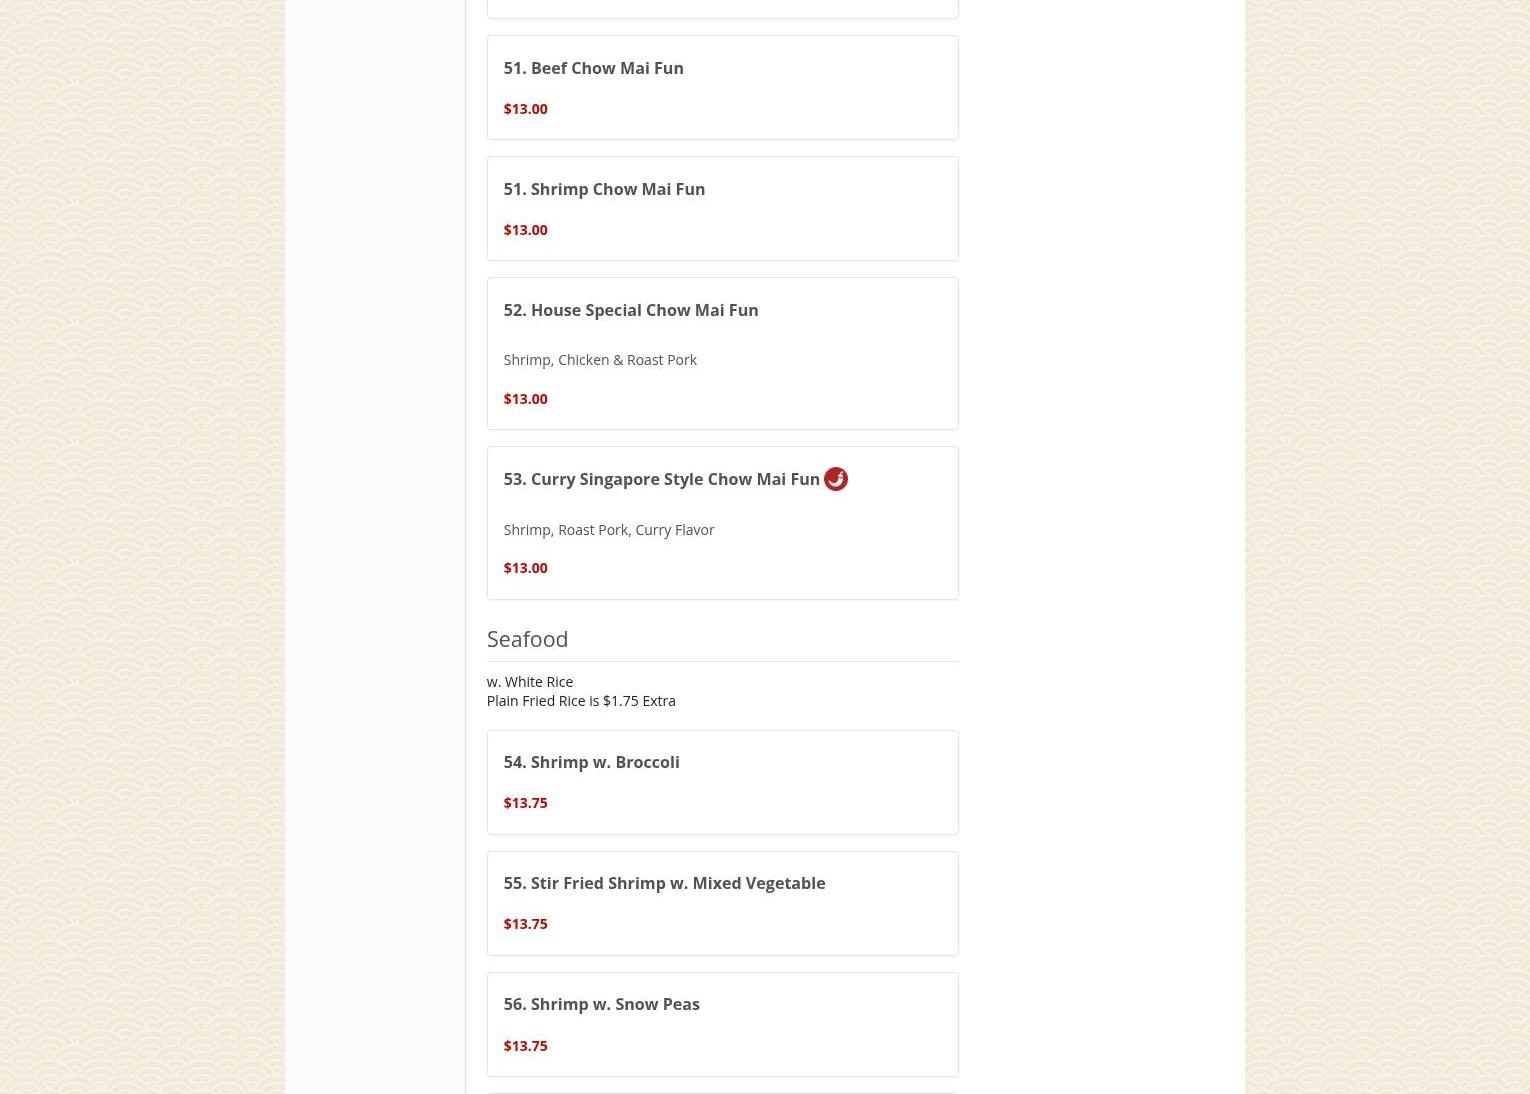Open 55. Stir Fried Shrimp w. Mixed Vegetable
1530x1094 pixels.
[722, 903]
